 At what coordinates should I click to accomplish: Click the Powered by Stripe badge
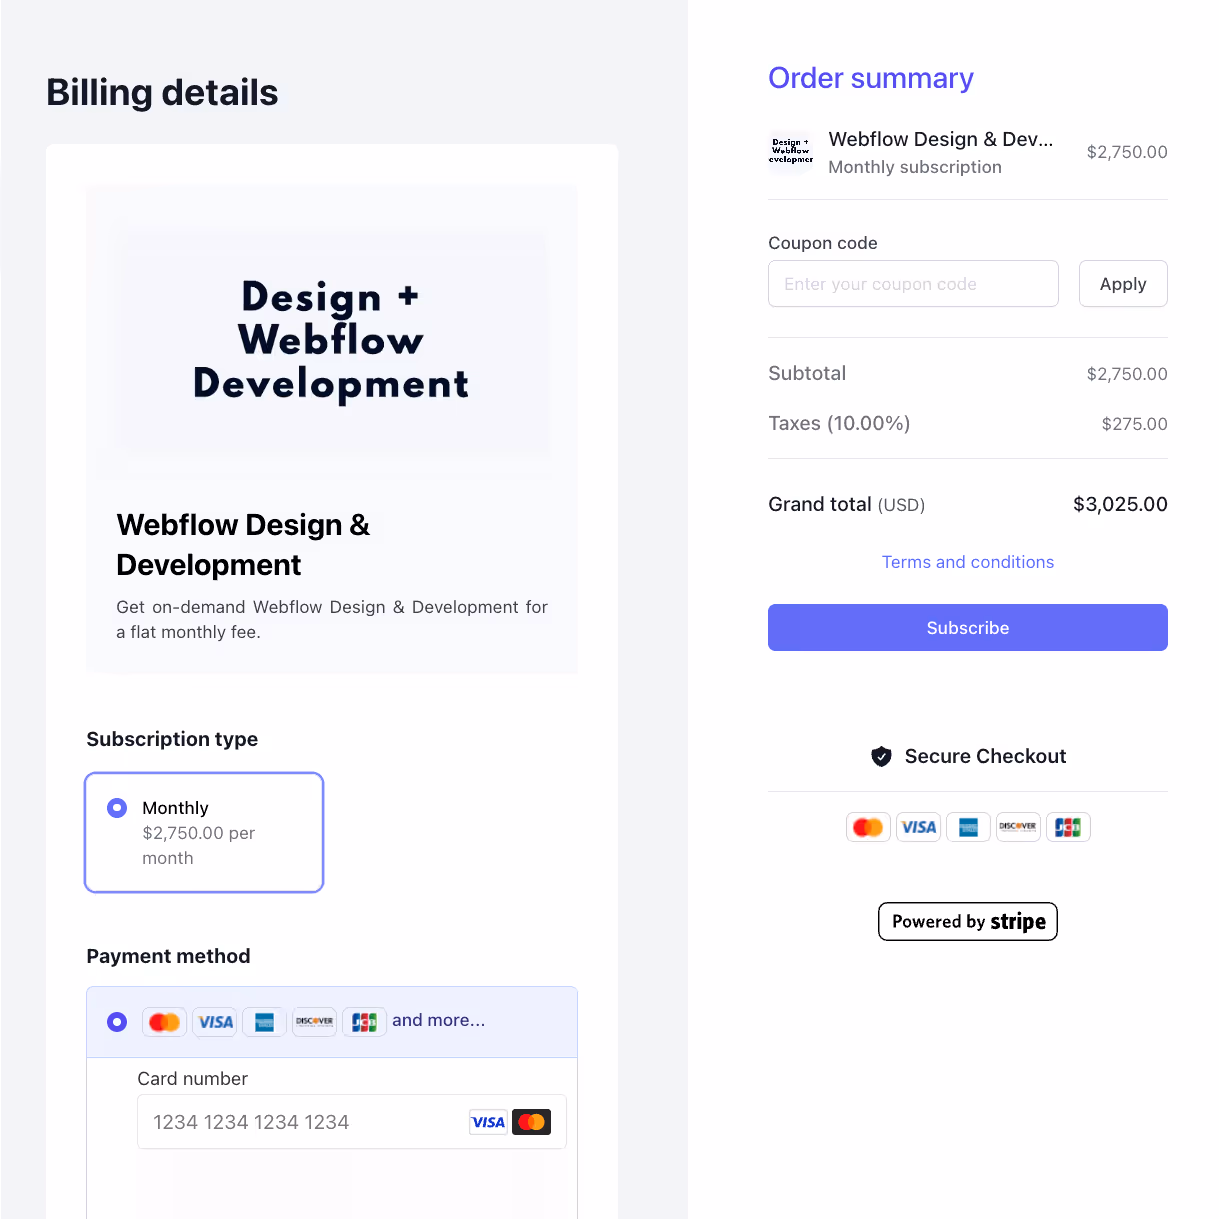968,921
